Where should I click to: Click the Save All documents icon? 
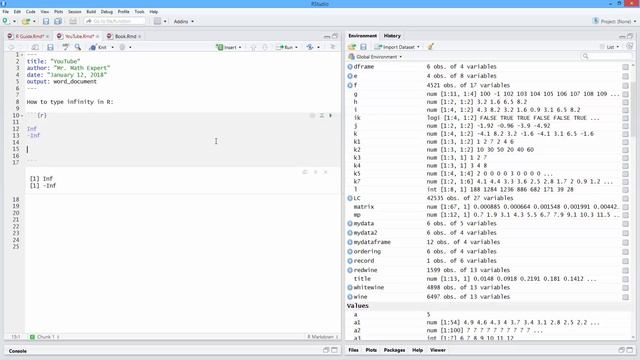click(x=58, y=21)
